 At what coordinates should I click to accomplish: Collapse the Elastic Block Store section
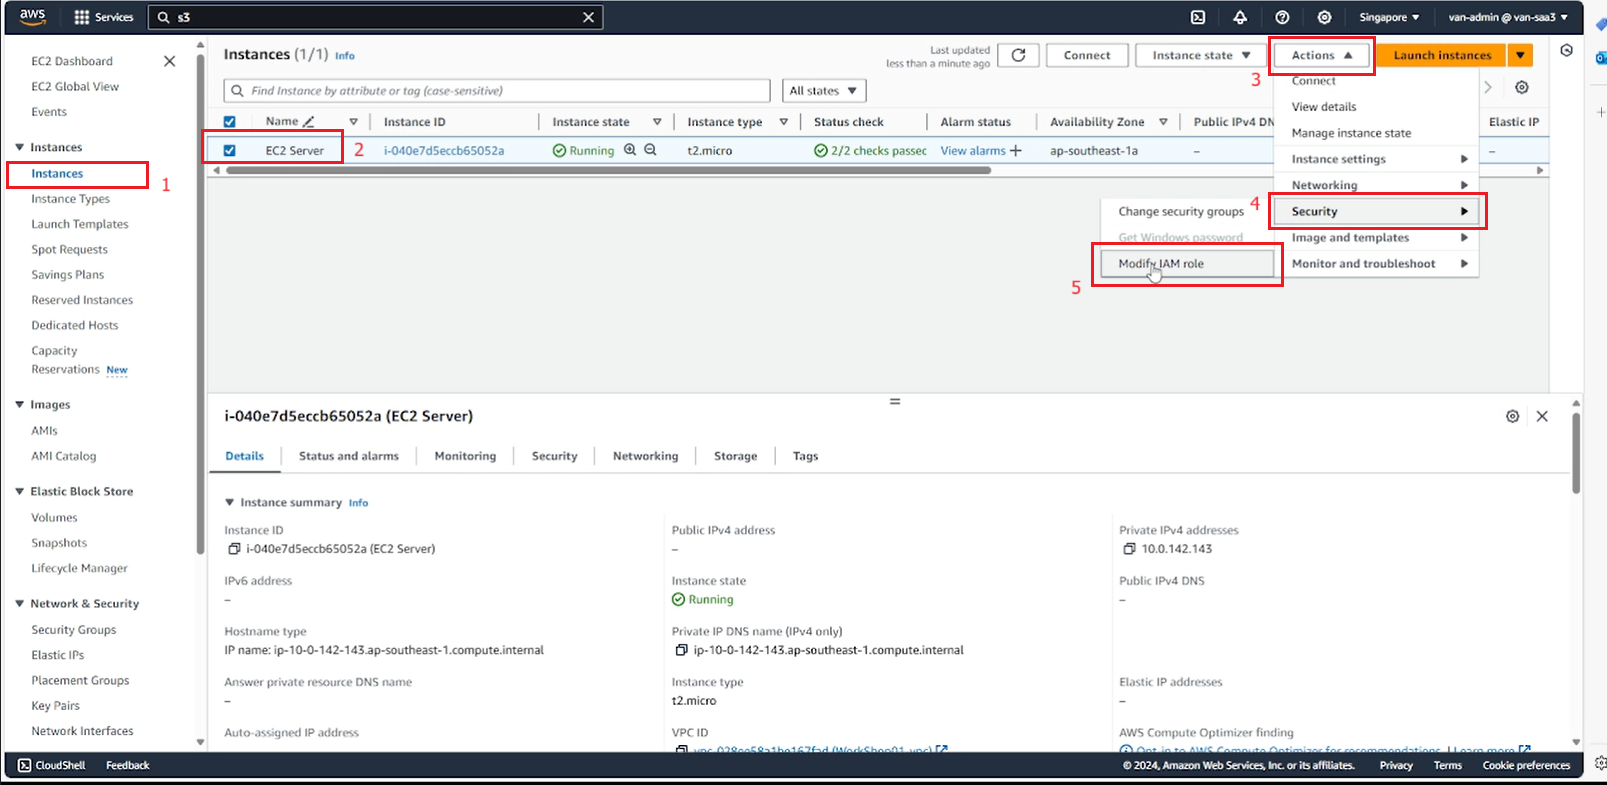[x=19, y=491]
